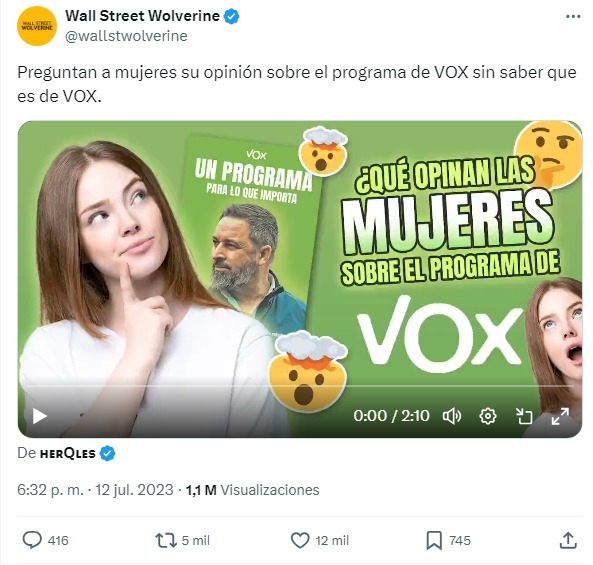Viewport: 593px width, 565px height.
Task: Open the three-dot more options menu
Action: (x=573, y=17)
